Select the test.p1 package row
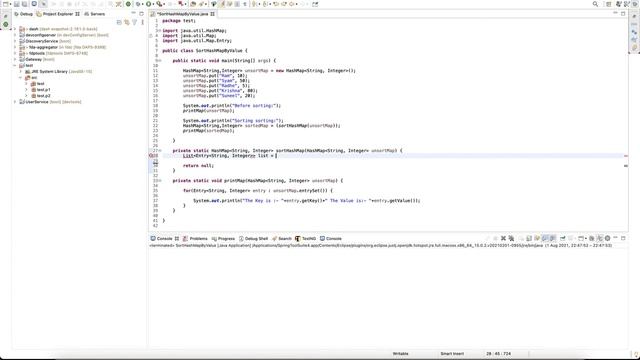 pos(41,90)
